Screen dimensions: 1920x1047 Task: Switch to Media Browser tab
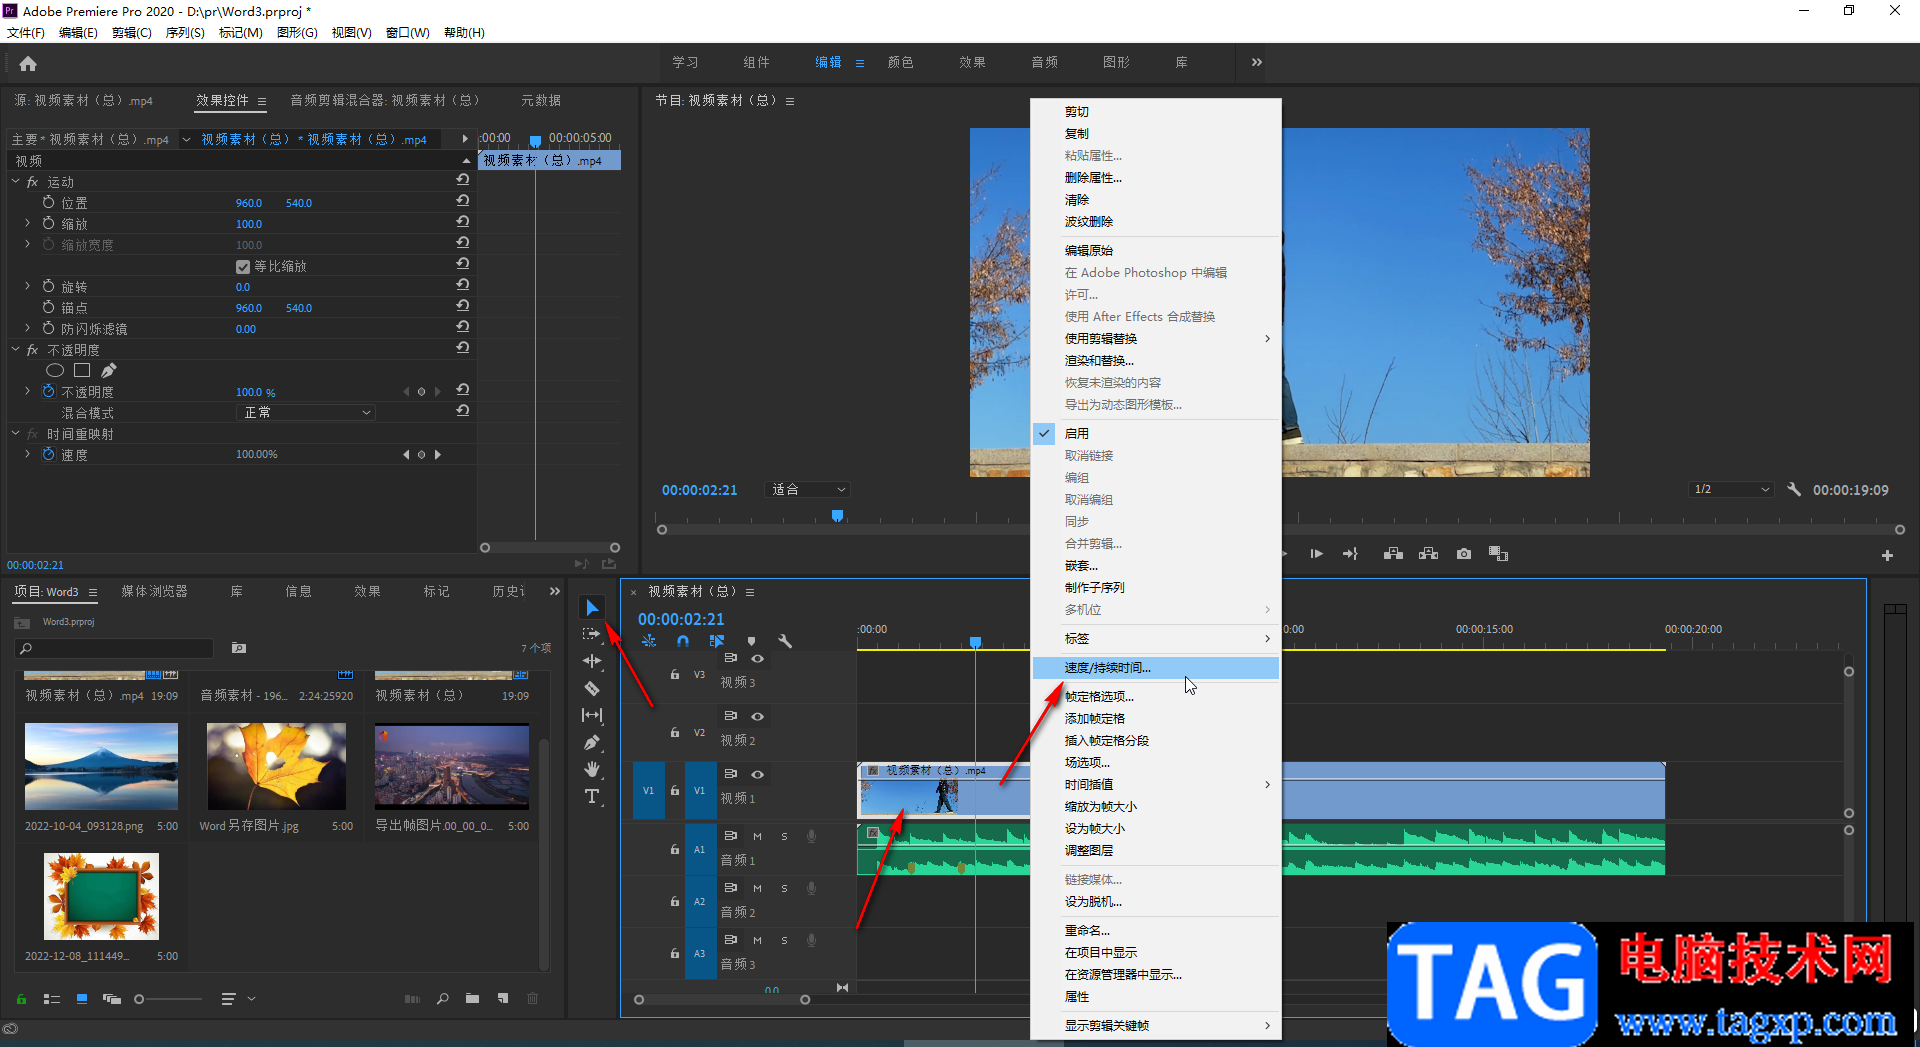pyautogui.click(x=154, y=591)
